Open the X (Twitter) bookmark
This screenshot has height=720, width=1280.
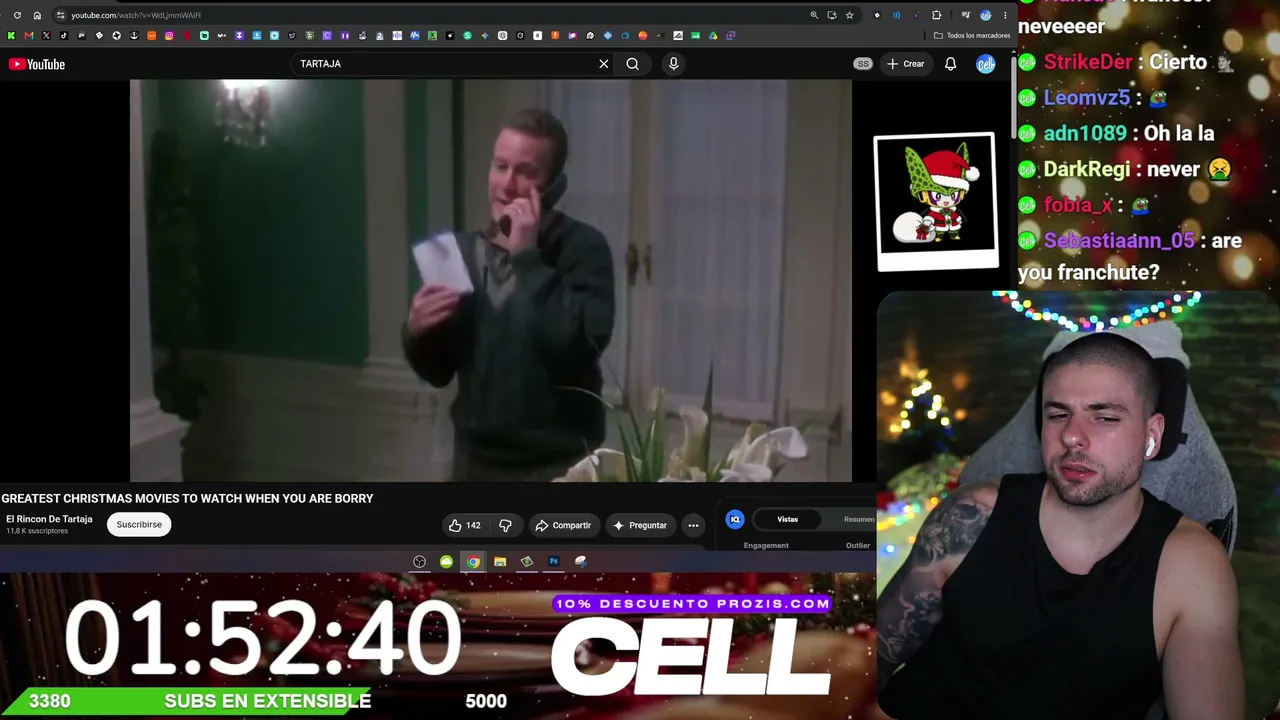tap(46, 36)
